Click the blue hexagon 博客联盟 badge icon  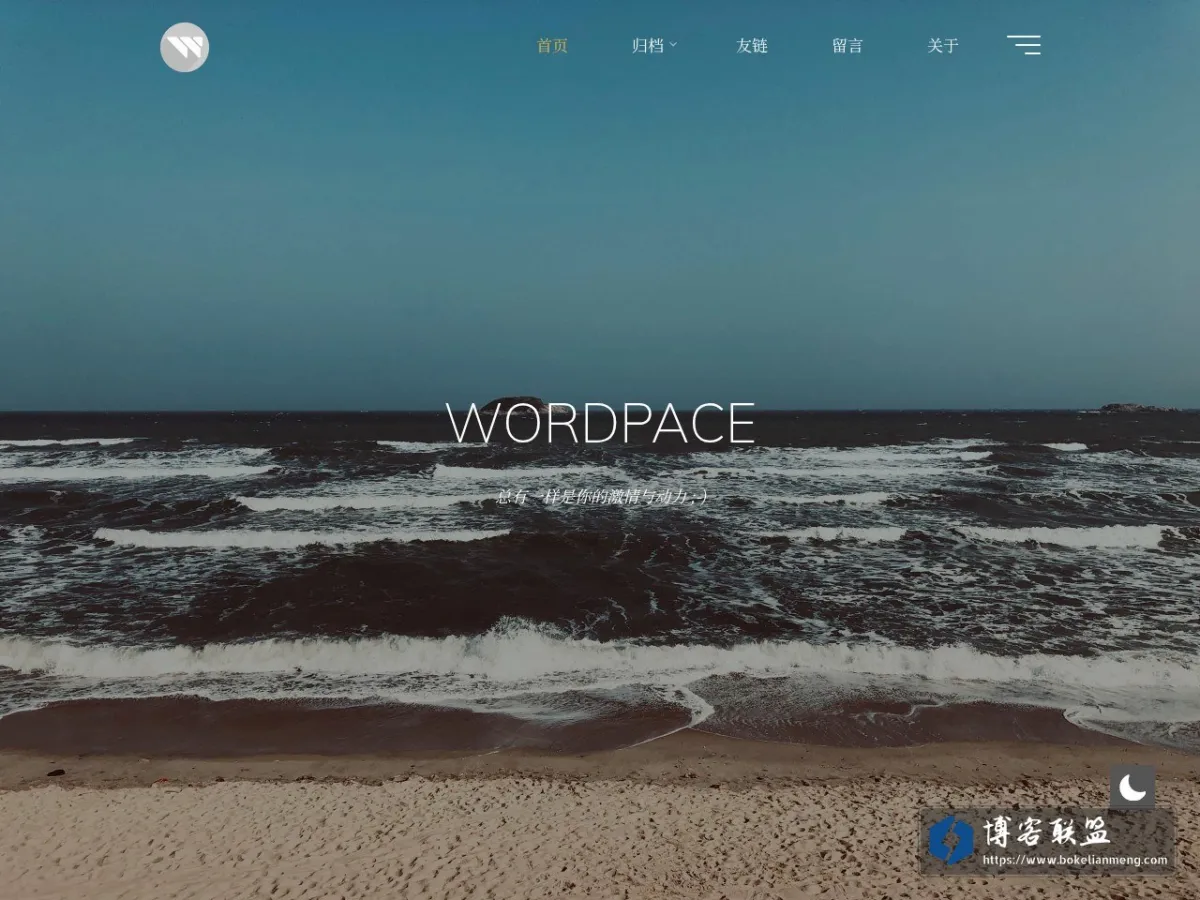(951, 840)
